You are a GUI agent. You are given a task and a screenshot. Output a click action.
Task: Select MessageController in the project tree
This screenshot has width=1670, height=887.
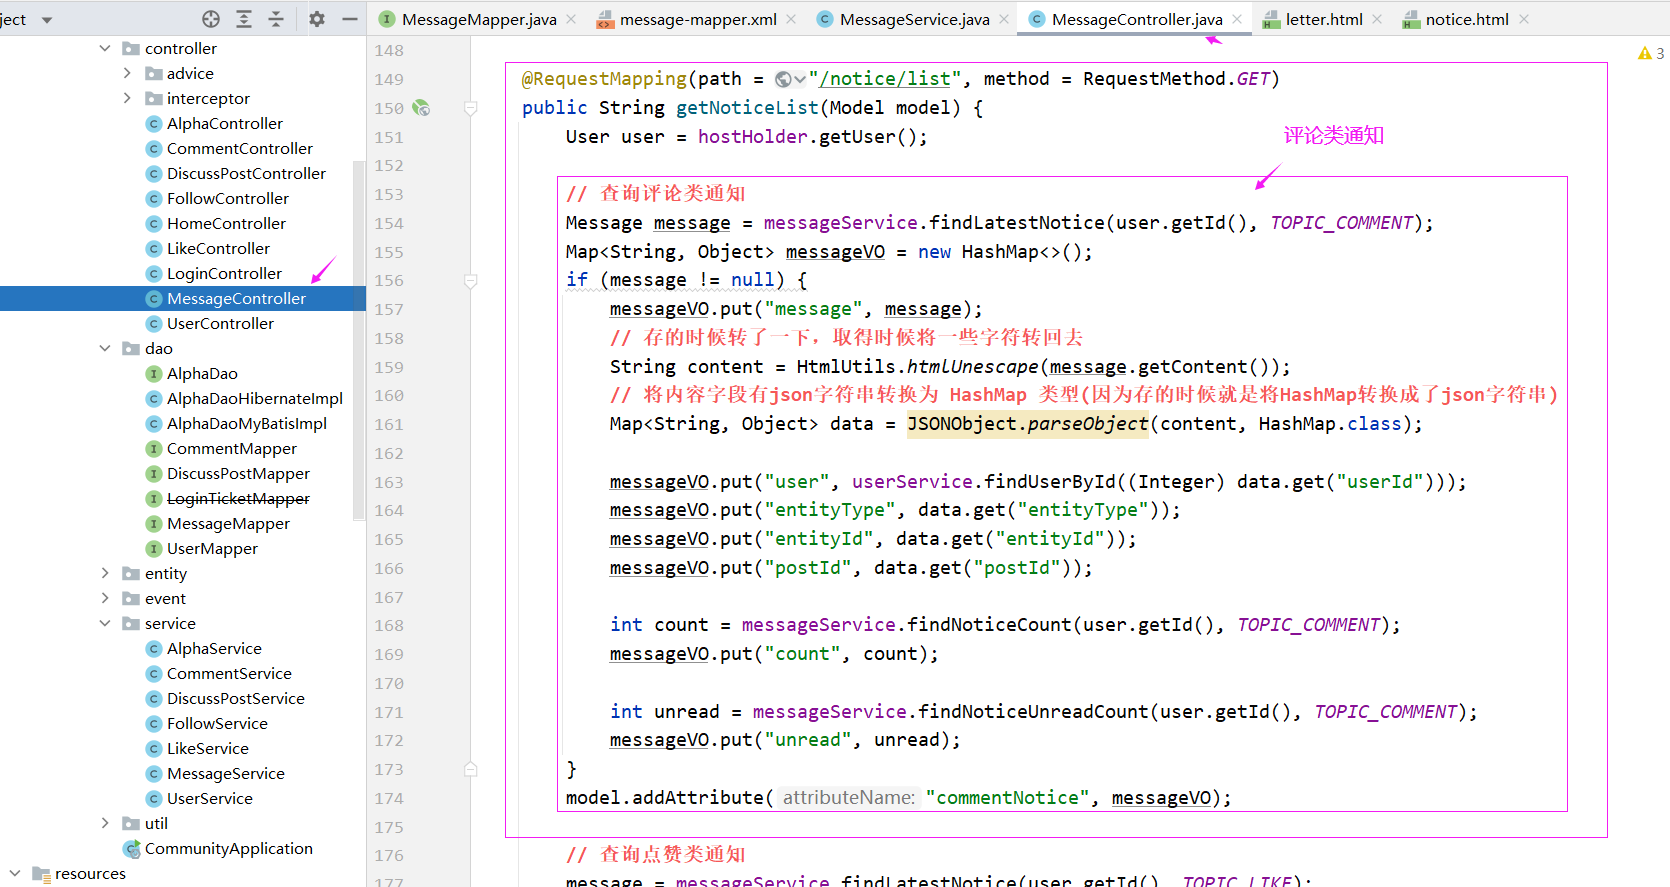(236, 298)
